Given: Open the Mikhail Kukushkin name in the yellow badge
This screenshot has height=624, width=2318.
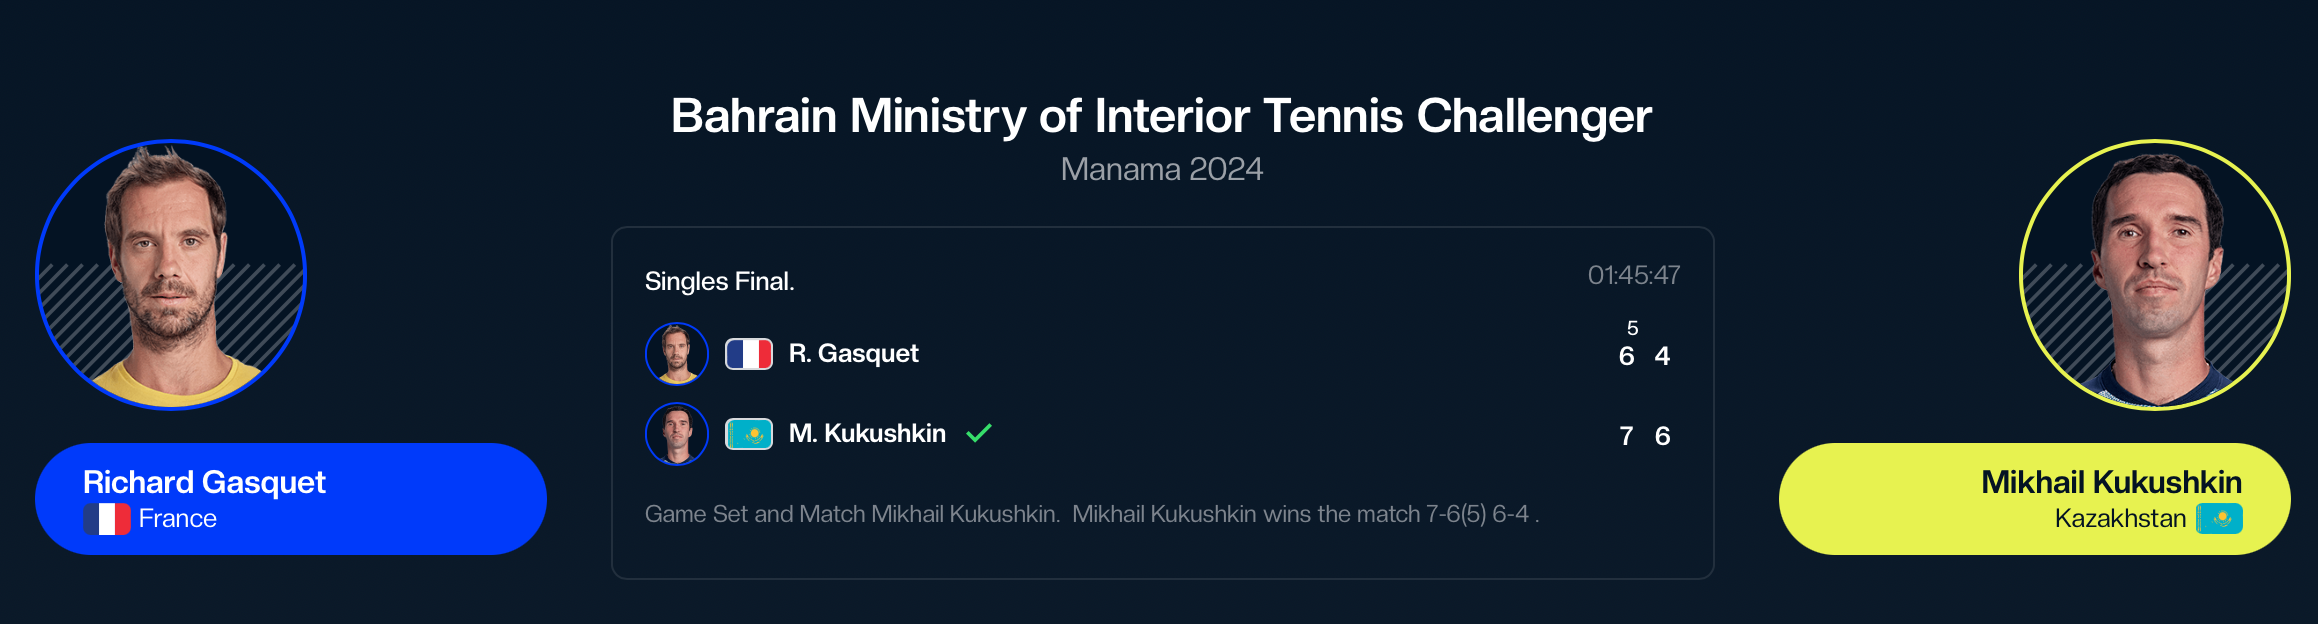Looking at the screenshot, I should [x=2111, y=482].
